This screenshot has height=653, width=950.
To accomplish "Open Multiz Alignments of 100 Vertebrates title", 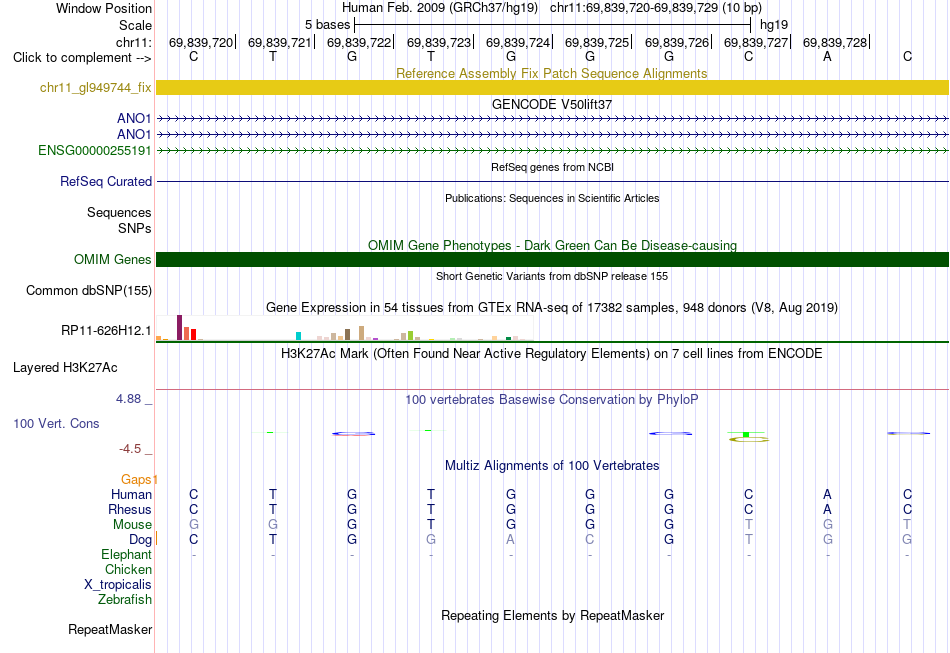I will tap(552, 466).
